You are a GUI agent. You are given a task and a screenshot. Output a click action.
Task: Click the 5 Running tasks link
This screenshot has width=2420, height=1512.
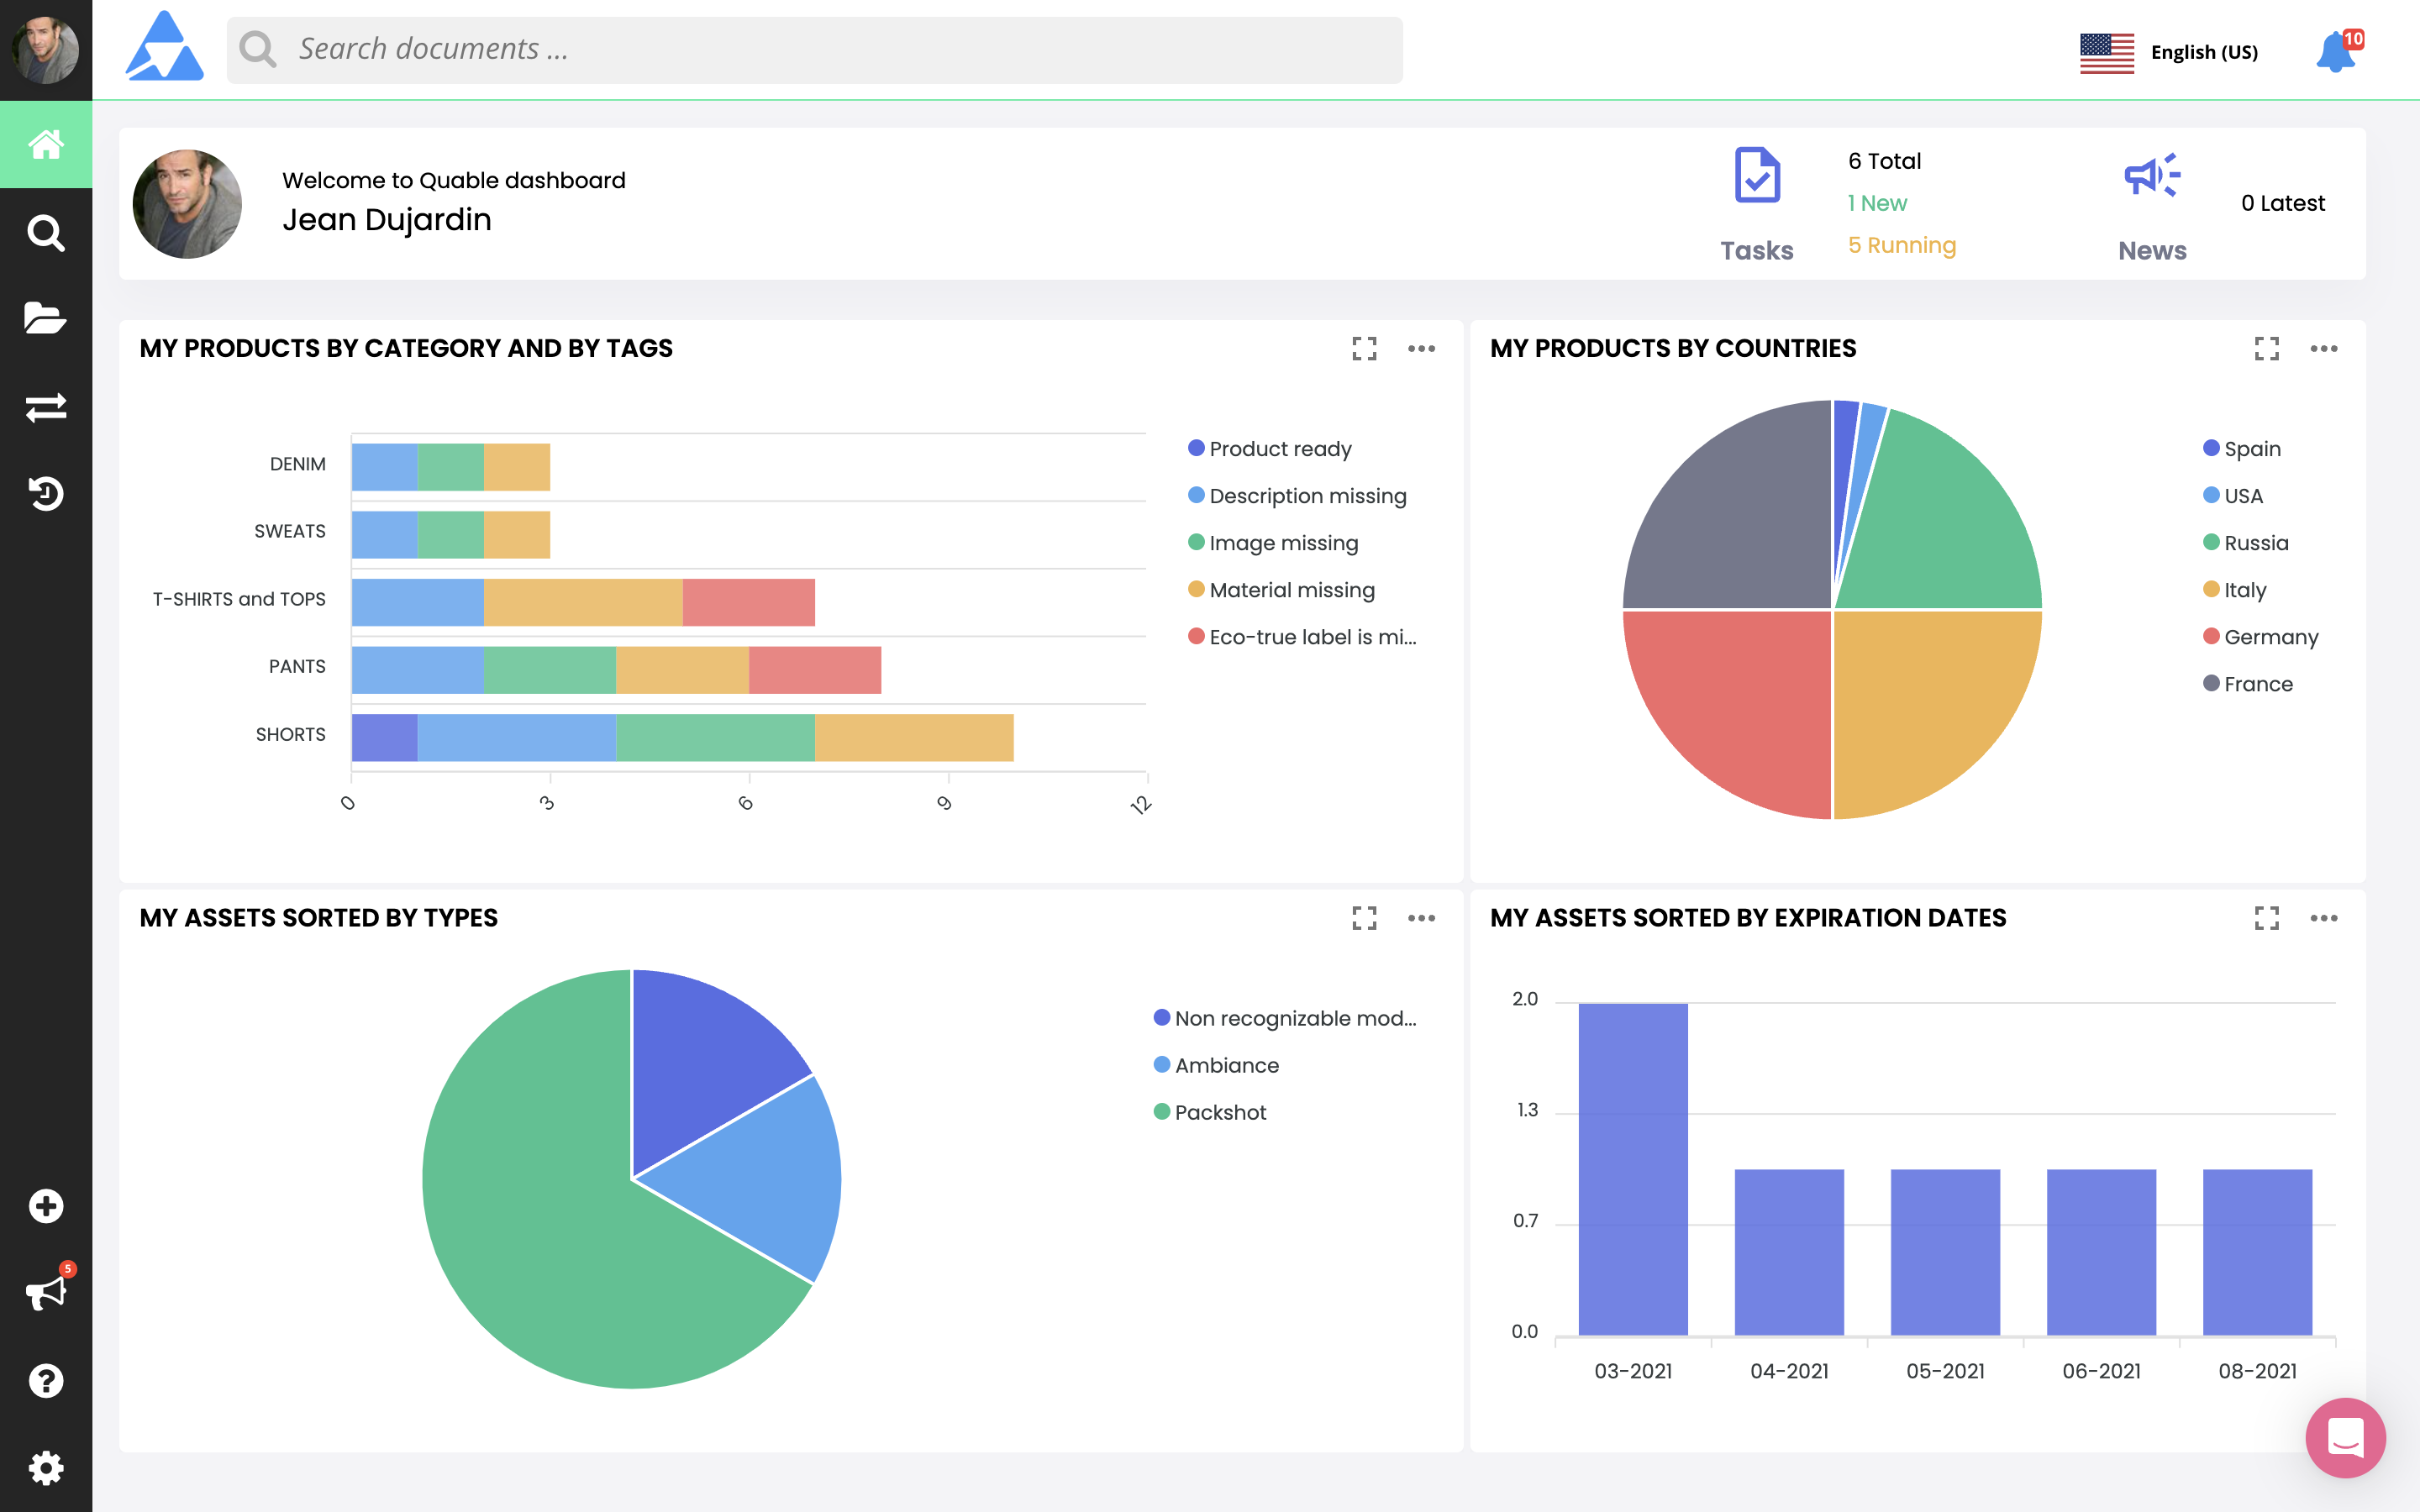click(1902, 245)
